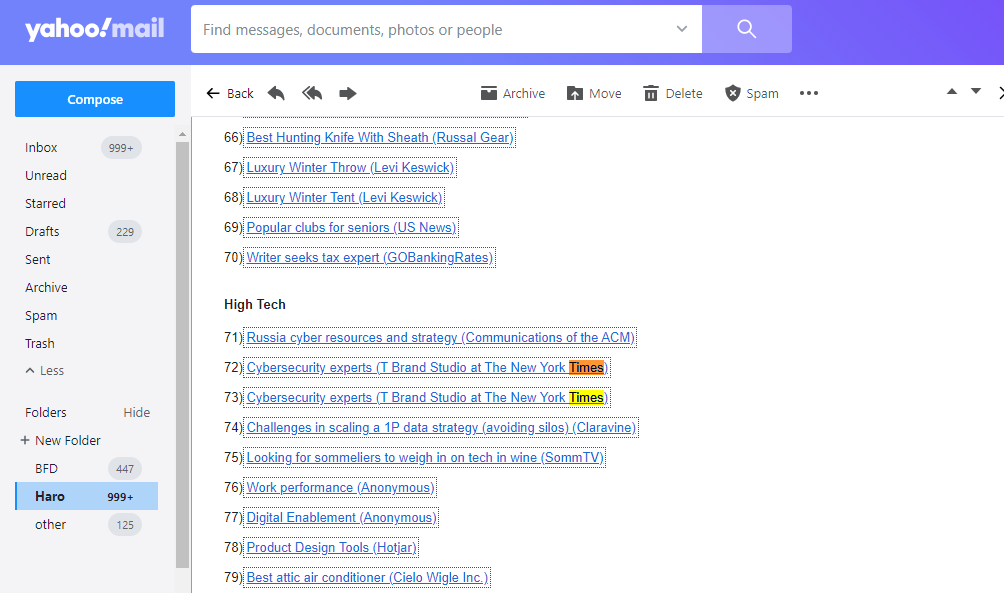Open query 73 Cybersecurity experts link
Image resolution: width=1004 pixels, height=593 pixels.
[x=427, y=398]
